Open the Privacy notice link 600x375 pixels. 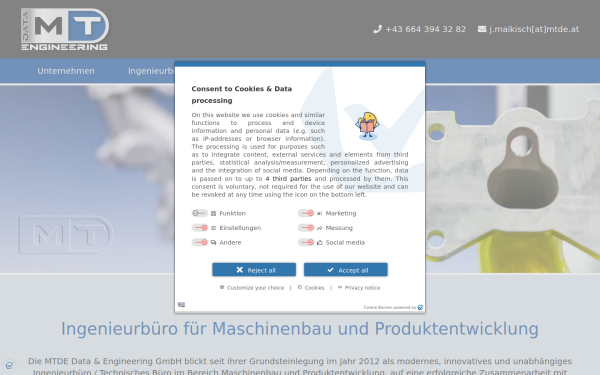click(359, 288)
